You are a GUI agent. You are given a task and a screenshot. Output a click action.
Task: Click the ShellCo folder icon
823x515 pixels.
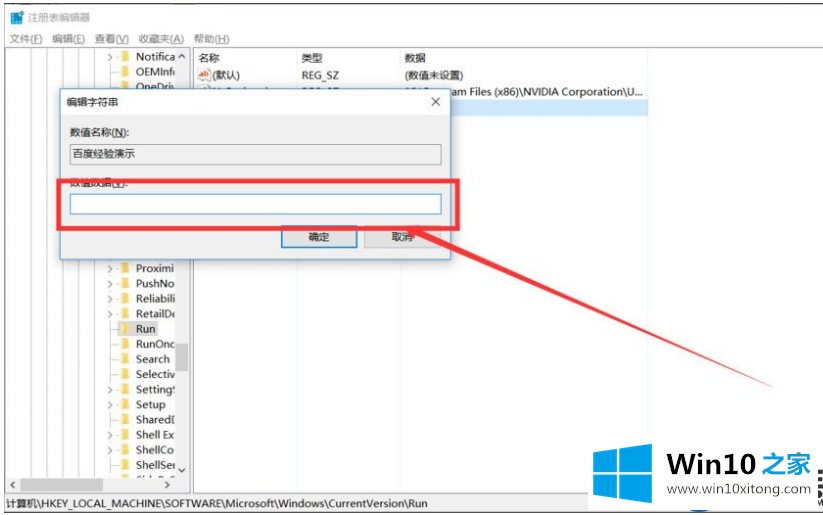click(x=125, y=450)
